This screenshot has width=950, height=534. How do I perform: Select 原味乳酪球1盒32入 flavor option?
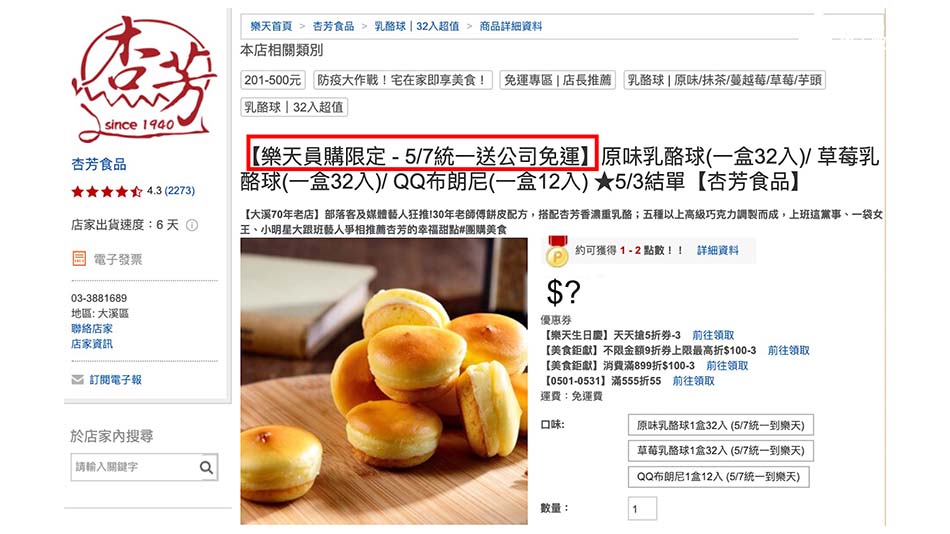(x=720, y=426)
